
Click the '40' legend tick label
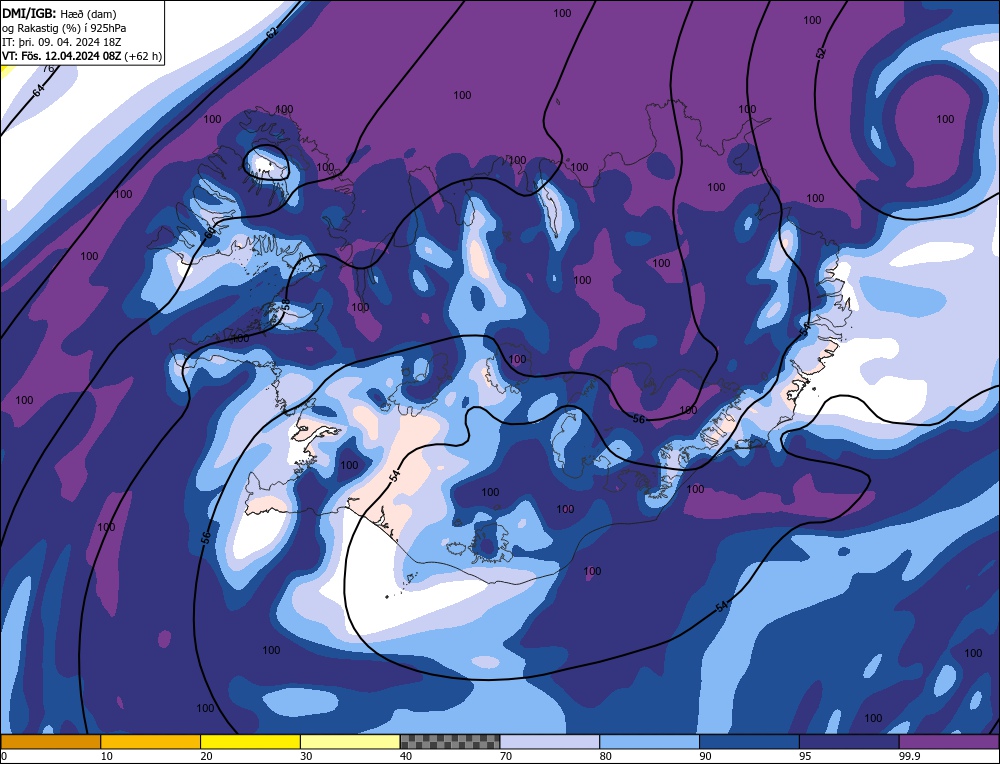406,756
